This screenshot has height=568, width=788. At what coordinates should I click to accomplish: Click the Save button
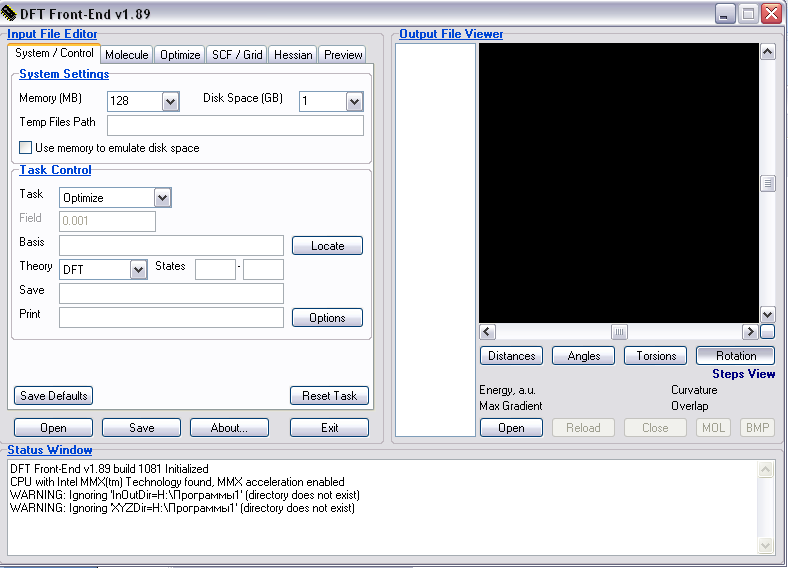141,428
